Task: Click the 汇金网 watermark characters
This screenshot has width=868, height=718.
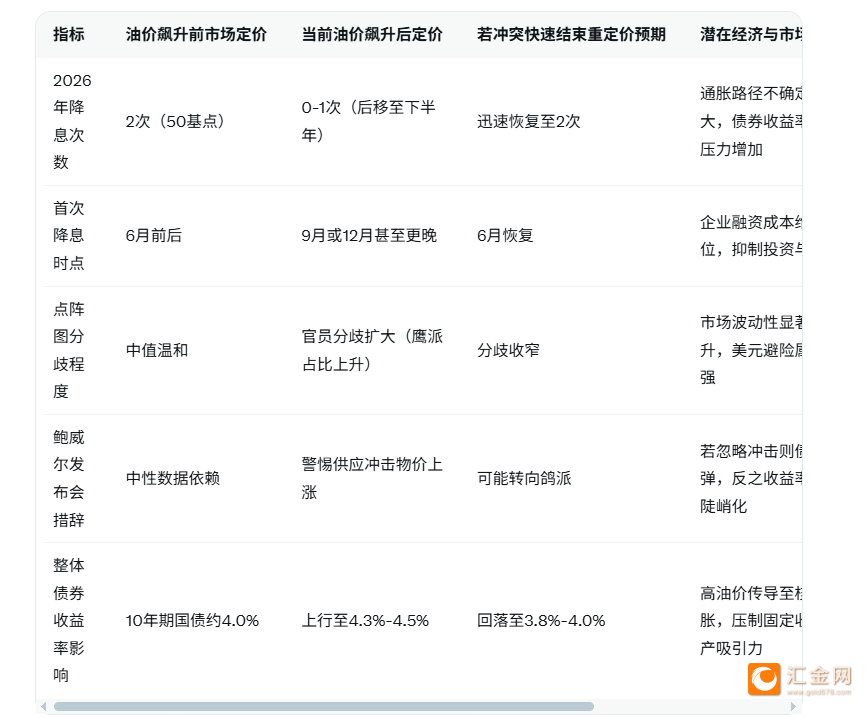Action: tap(818, 675)
